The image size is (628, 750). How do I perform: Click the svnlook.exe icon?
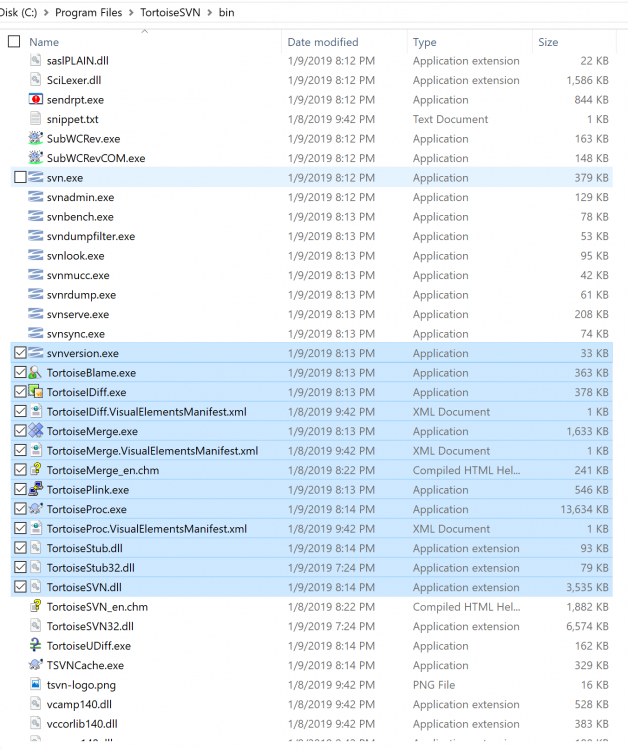pos(35,255)
